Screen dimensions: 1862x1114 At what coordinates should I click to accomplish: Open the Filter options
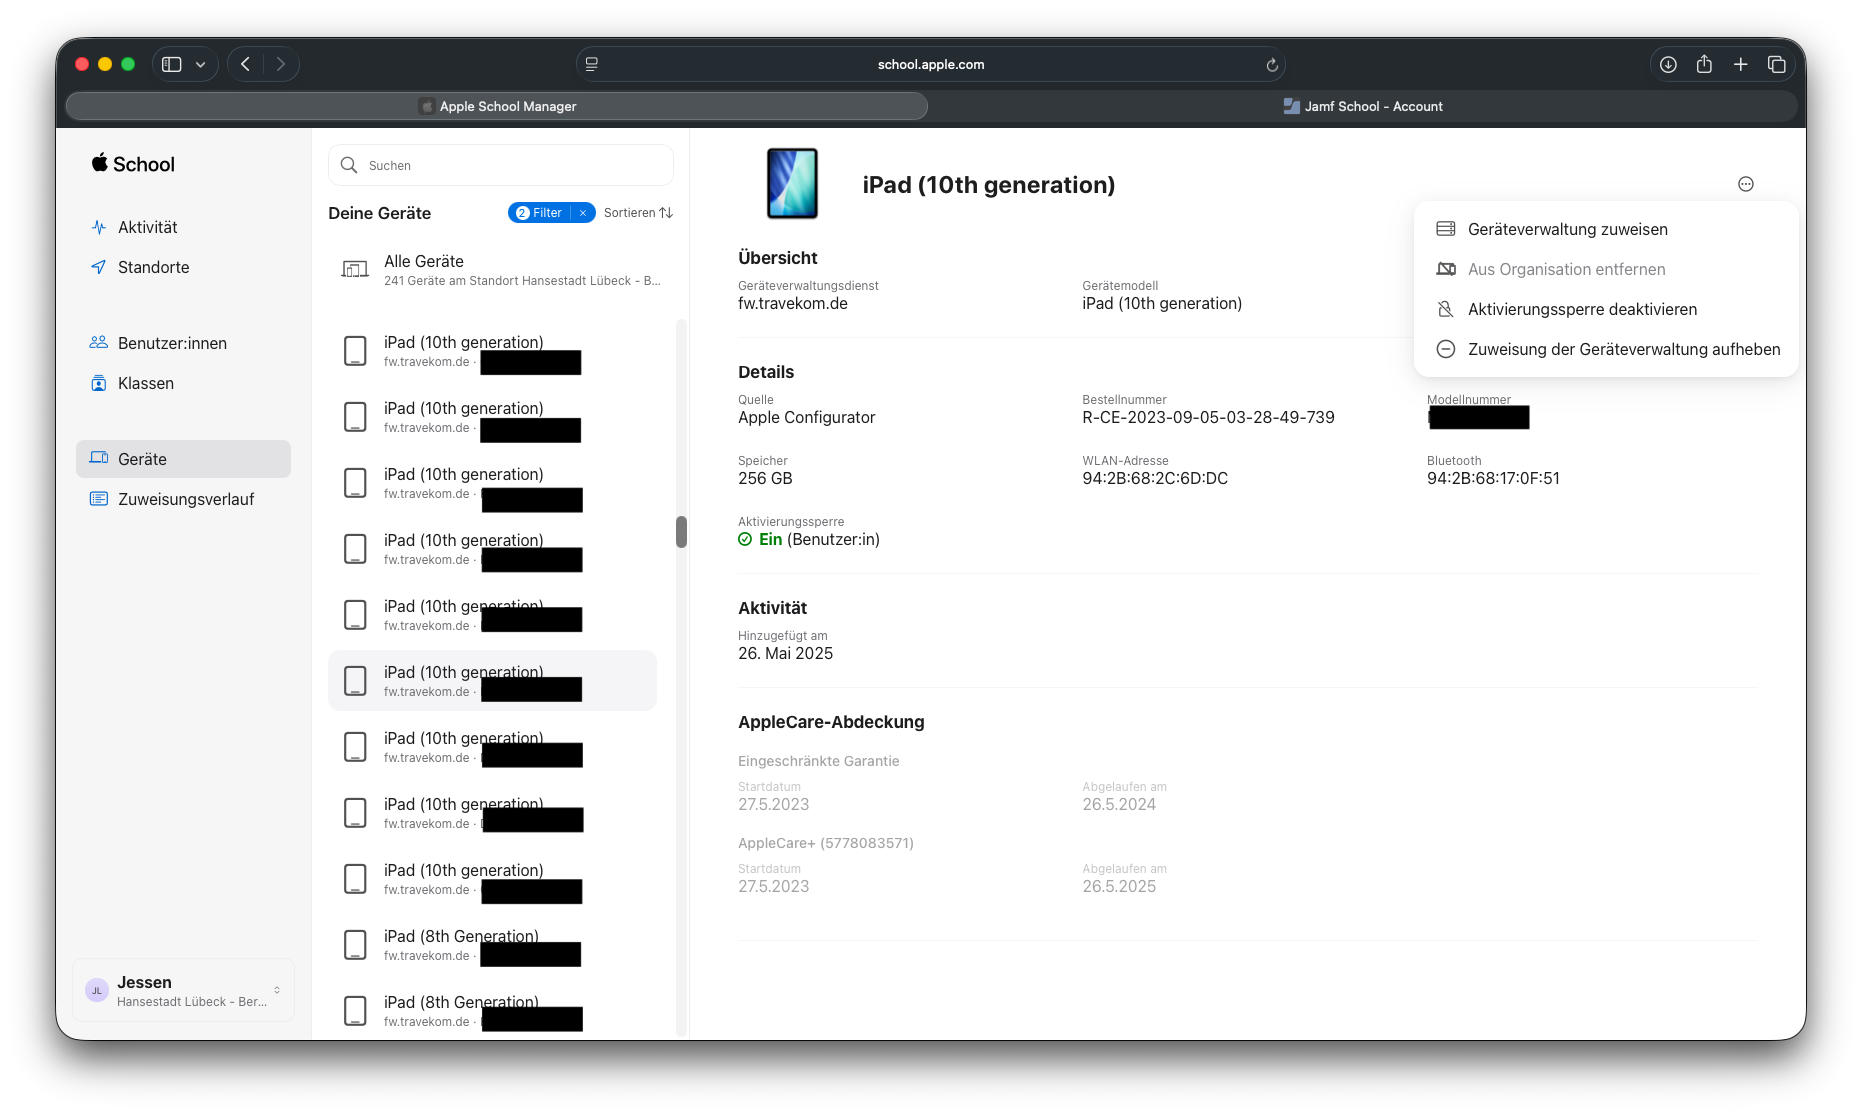pyautogui.click(x=540, y=213)
